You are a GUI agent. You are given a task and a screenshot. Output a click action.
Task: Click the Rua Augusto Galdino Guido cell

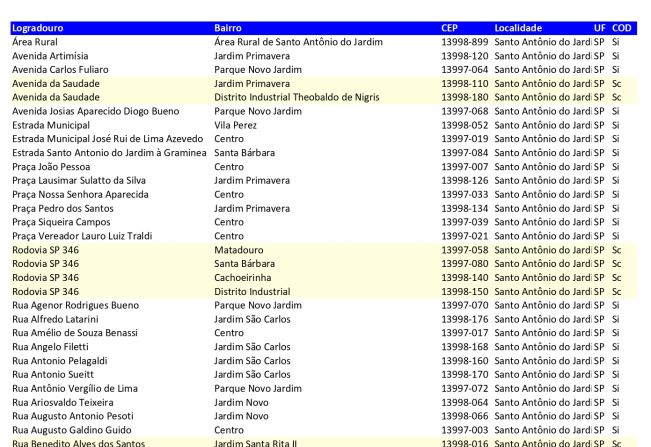74,429
